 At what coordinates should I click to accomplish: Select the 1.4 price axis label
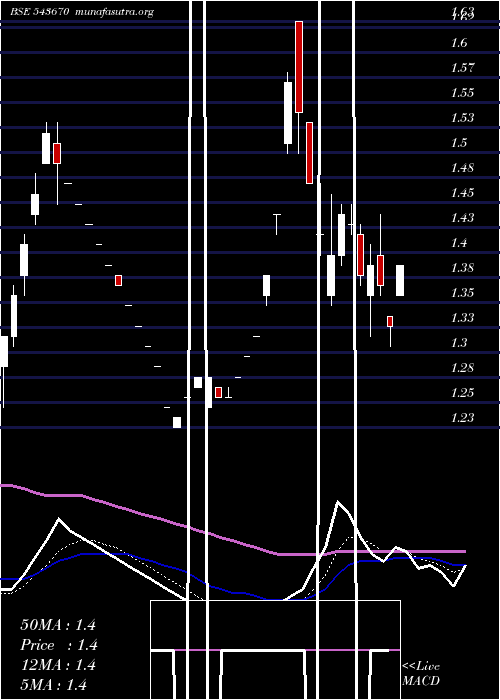coord(460,243)
